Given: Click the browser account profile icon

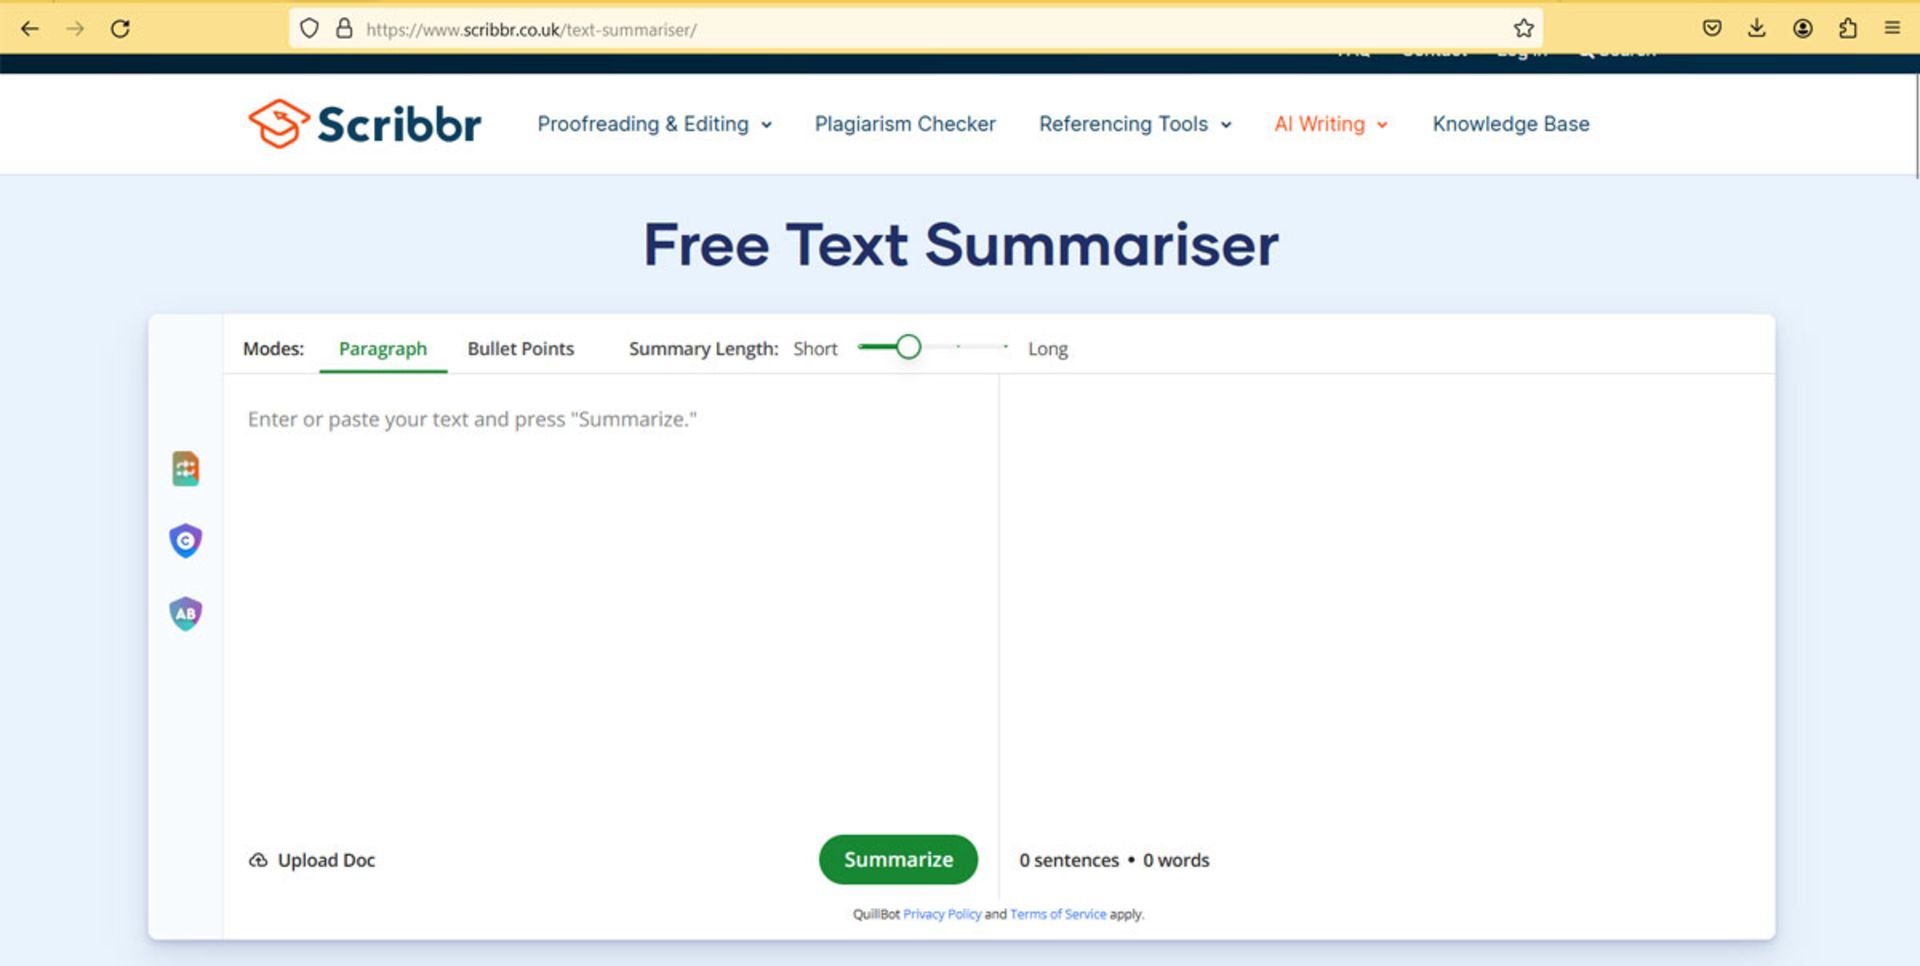Looking at the screenshot, I should coord(1802,28).
